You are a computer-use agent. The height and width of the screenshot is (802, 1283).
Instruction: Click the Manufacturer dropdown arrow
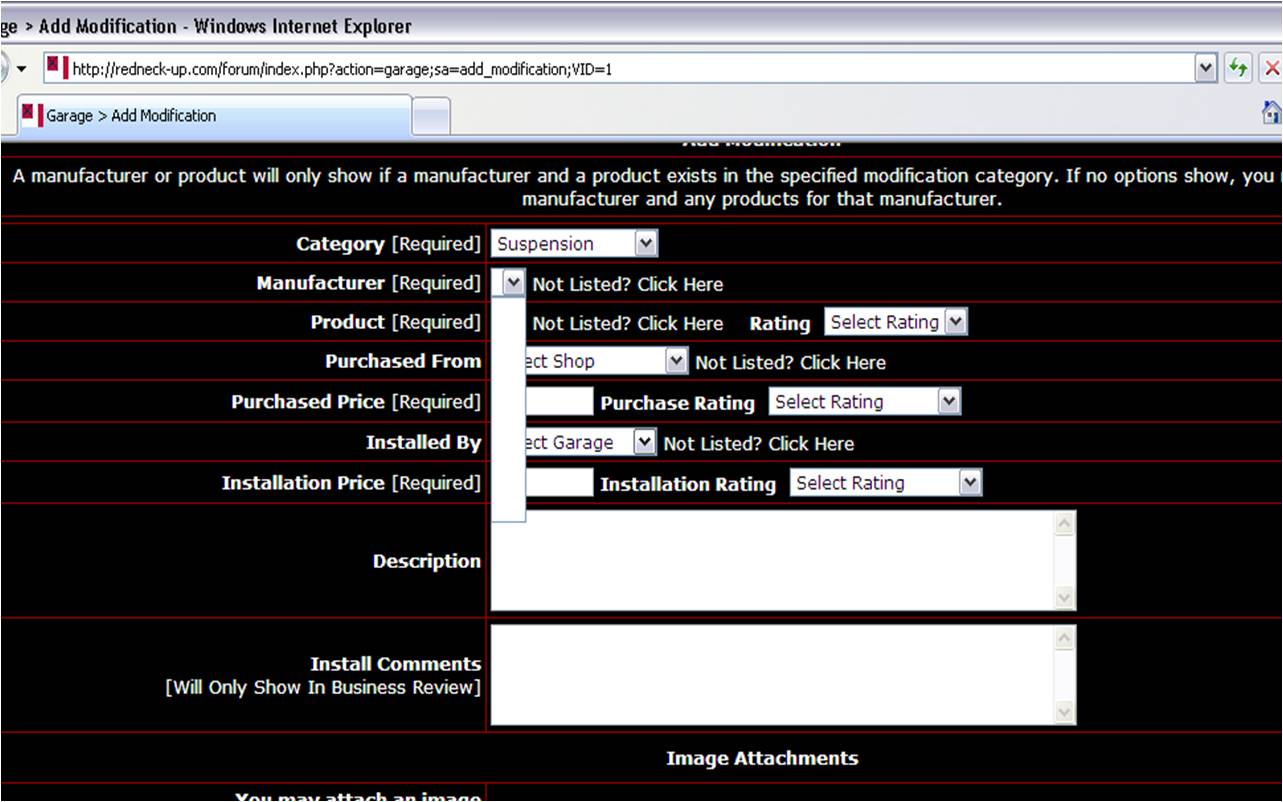512,283
